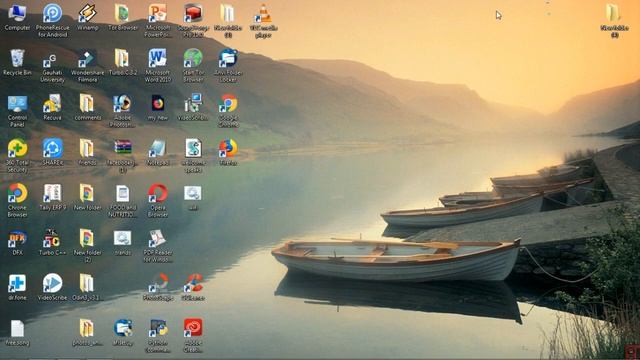Open the Turbo C 3.2 folder
Viewport: 640px width, 360px height.
[122, 62]
